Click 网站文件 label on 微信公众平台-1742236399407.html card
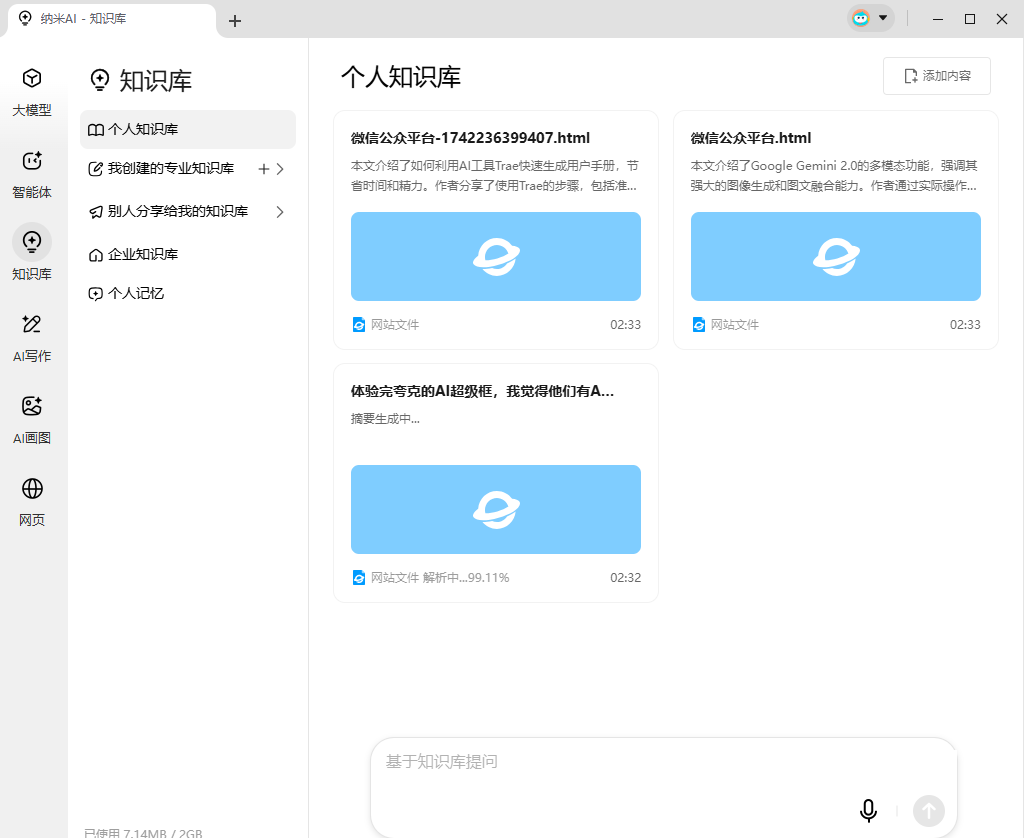This screenshot has height=838, width=1024. (x=395, y=325)
